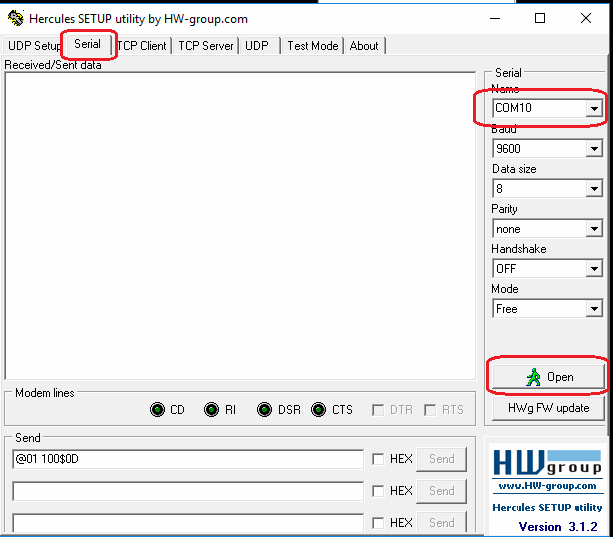Image resolution: width=613 pixels, height=537 pixels.
Task: Check HEX box for third send line
Action: click(378, 523)
